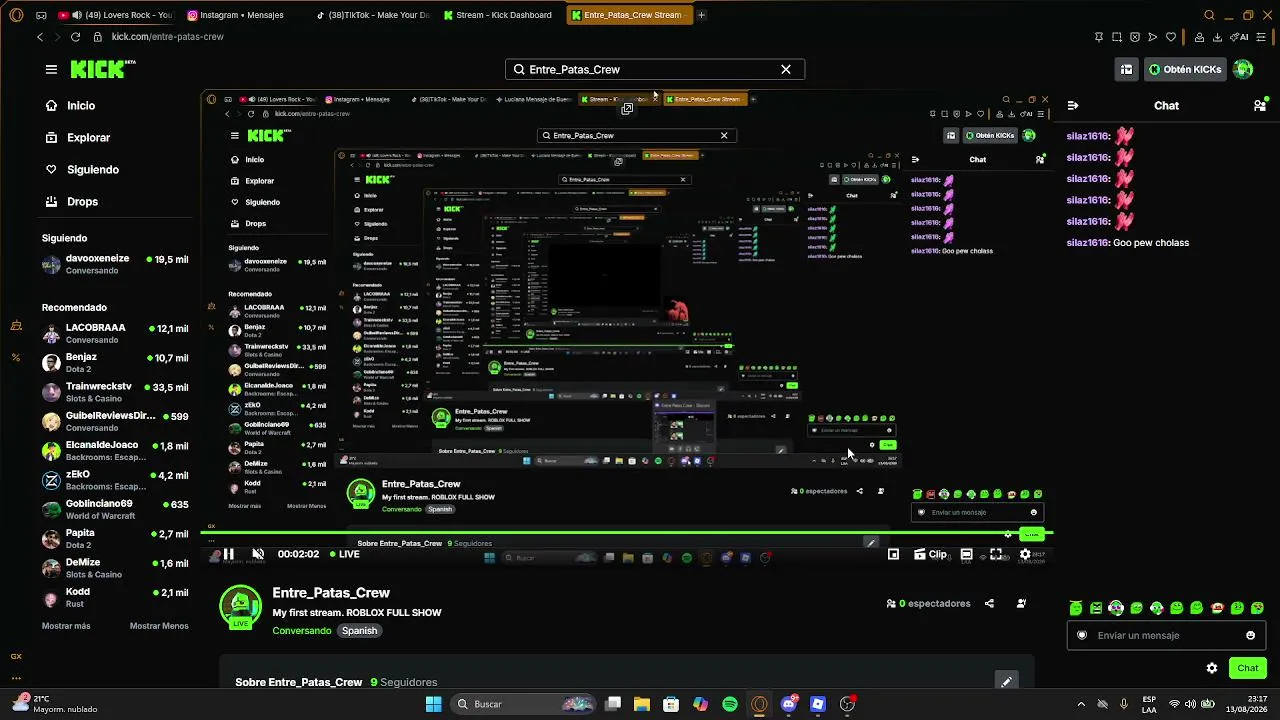Unmute the stream volume
This screenshot has height=720, width=1280.
(257, 554)
